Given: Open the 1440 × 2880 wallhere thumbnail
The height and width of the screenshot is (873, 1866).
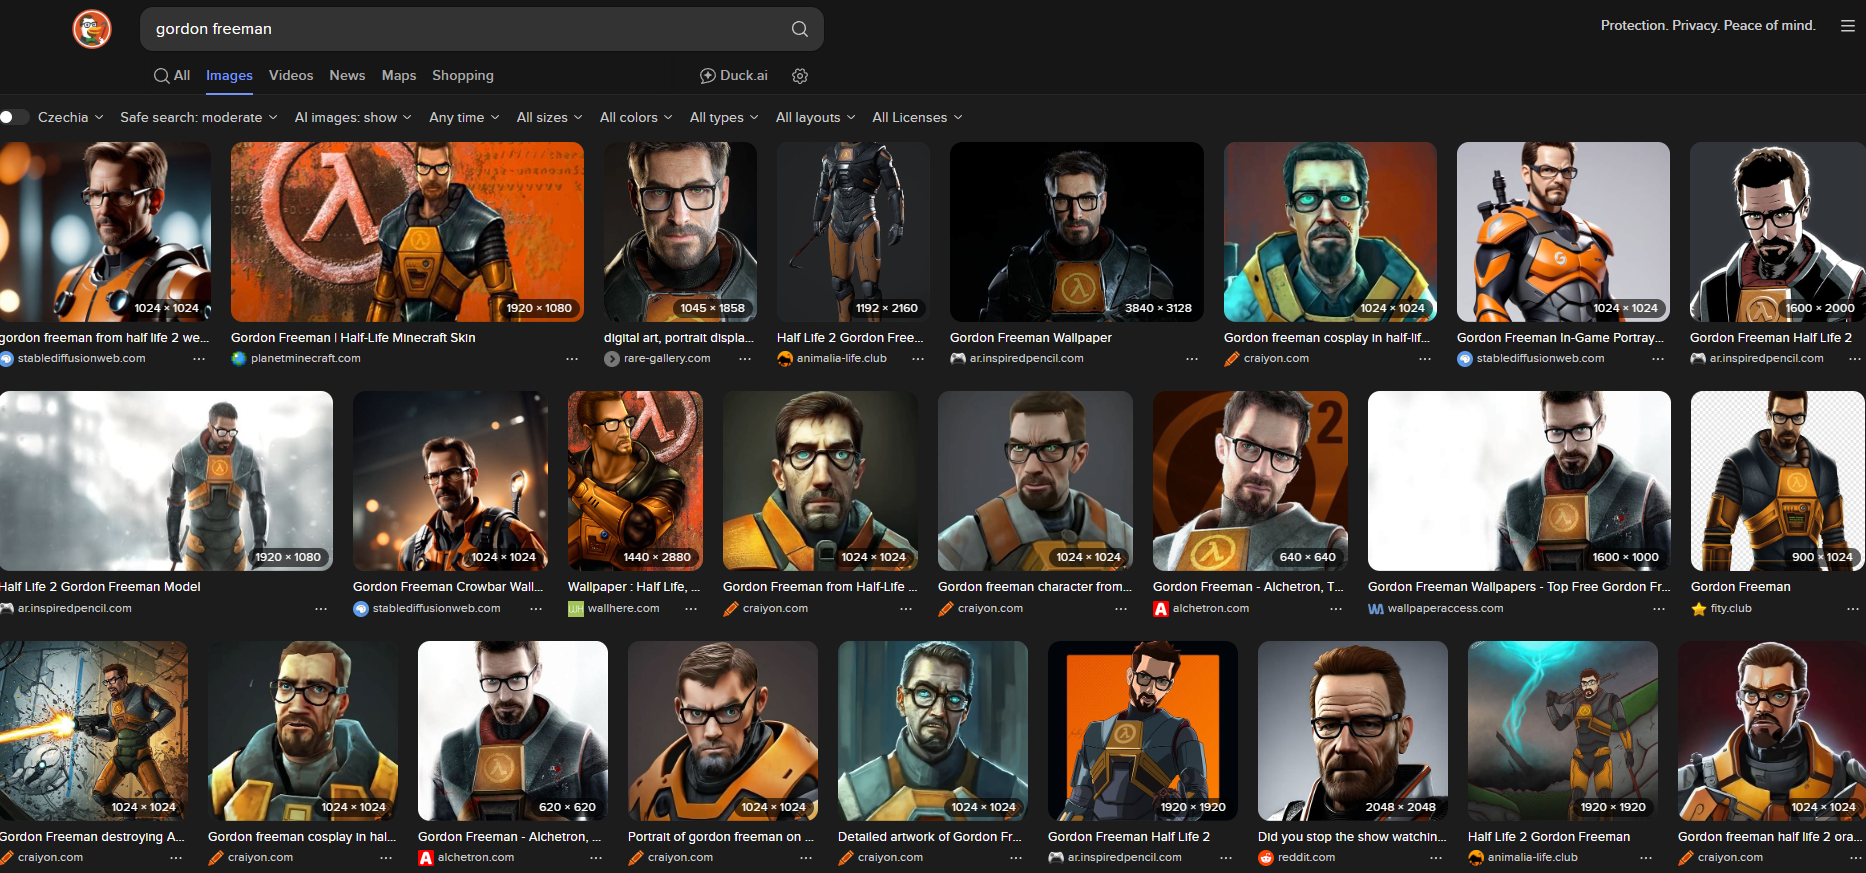Looking at the screenshot, I should 635,481.
